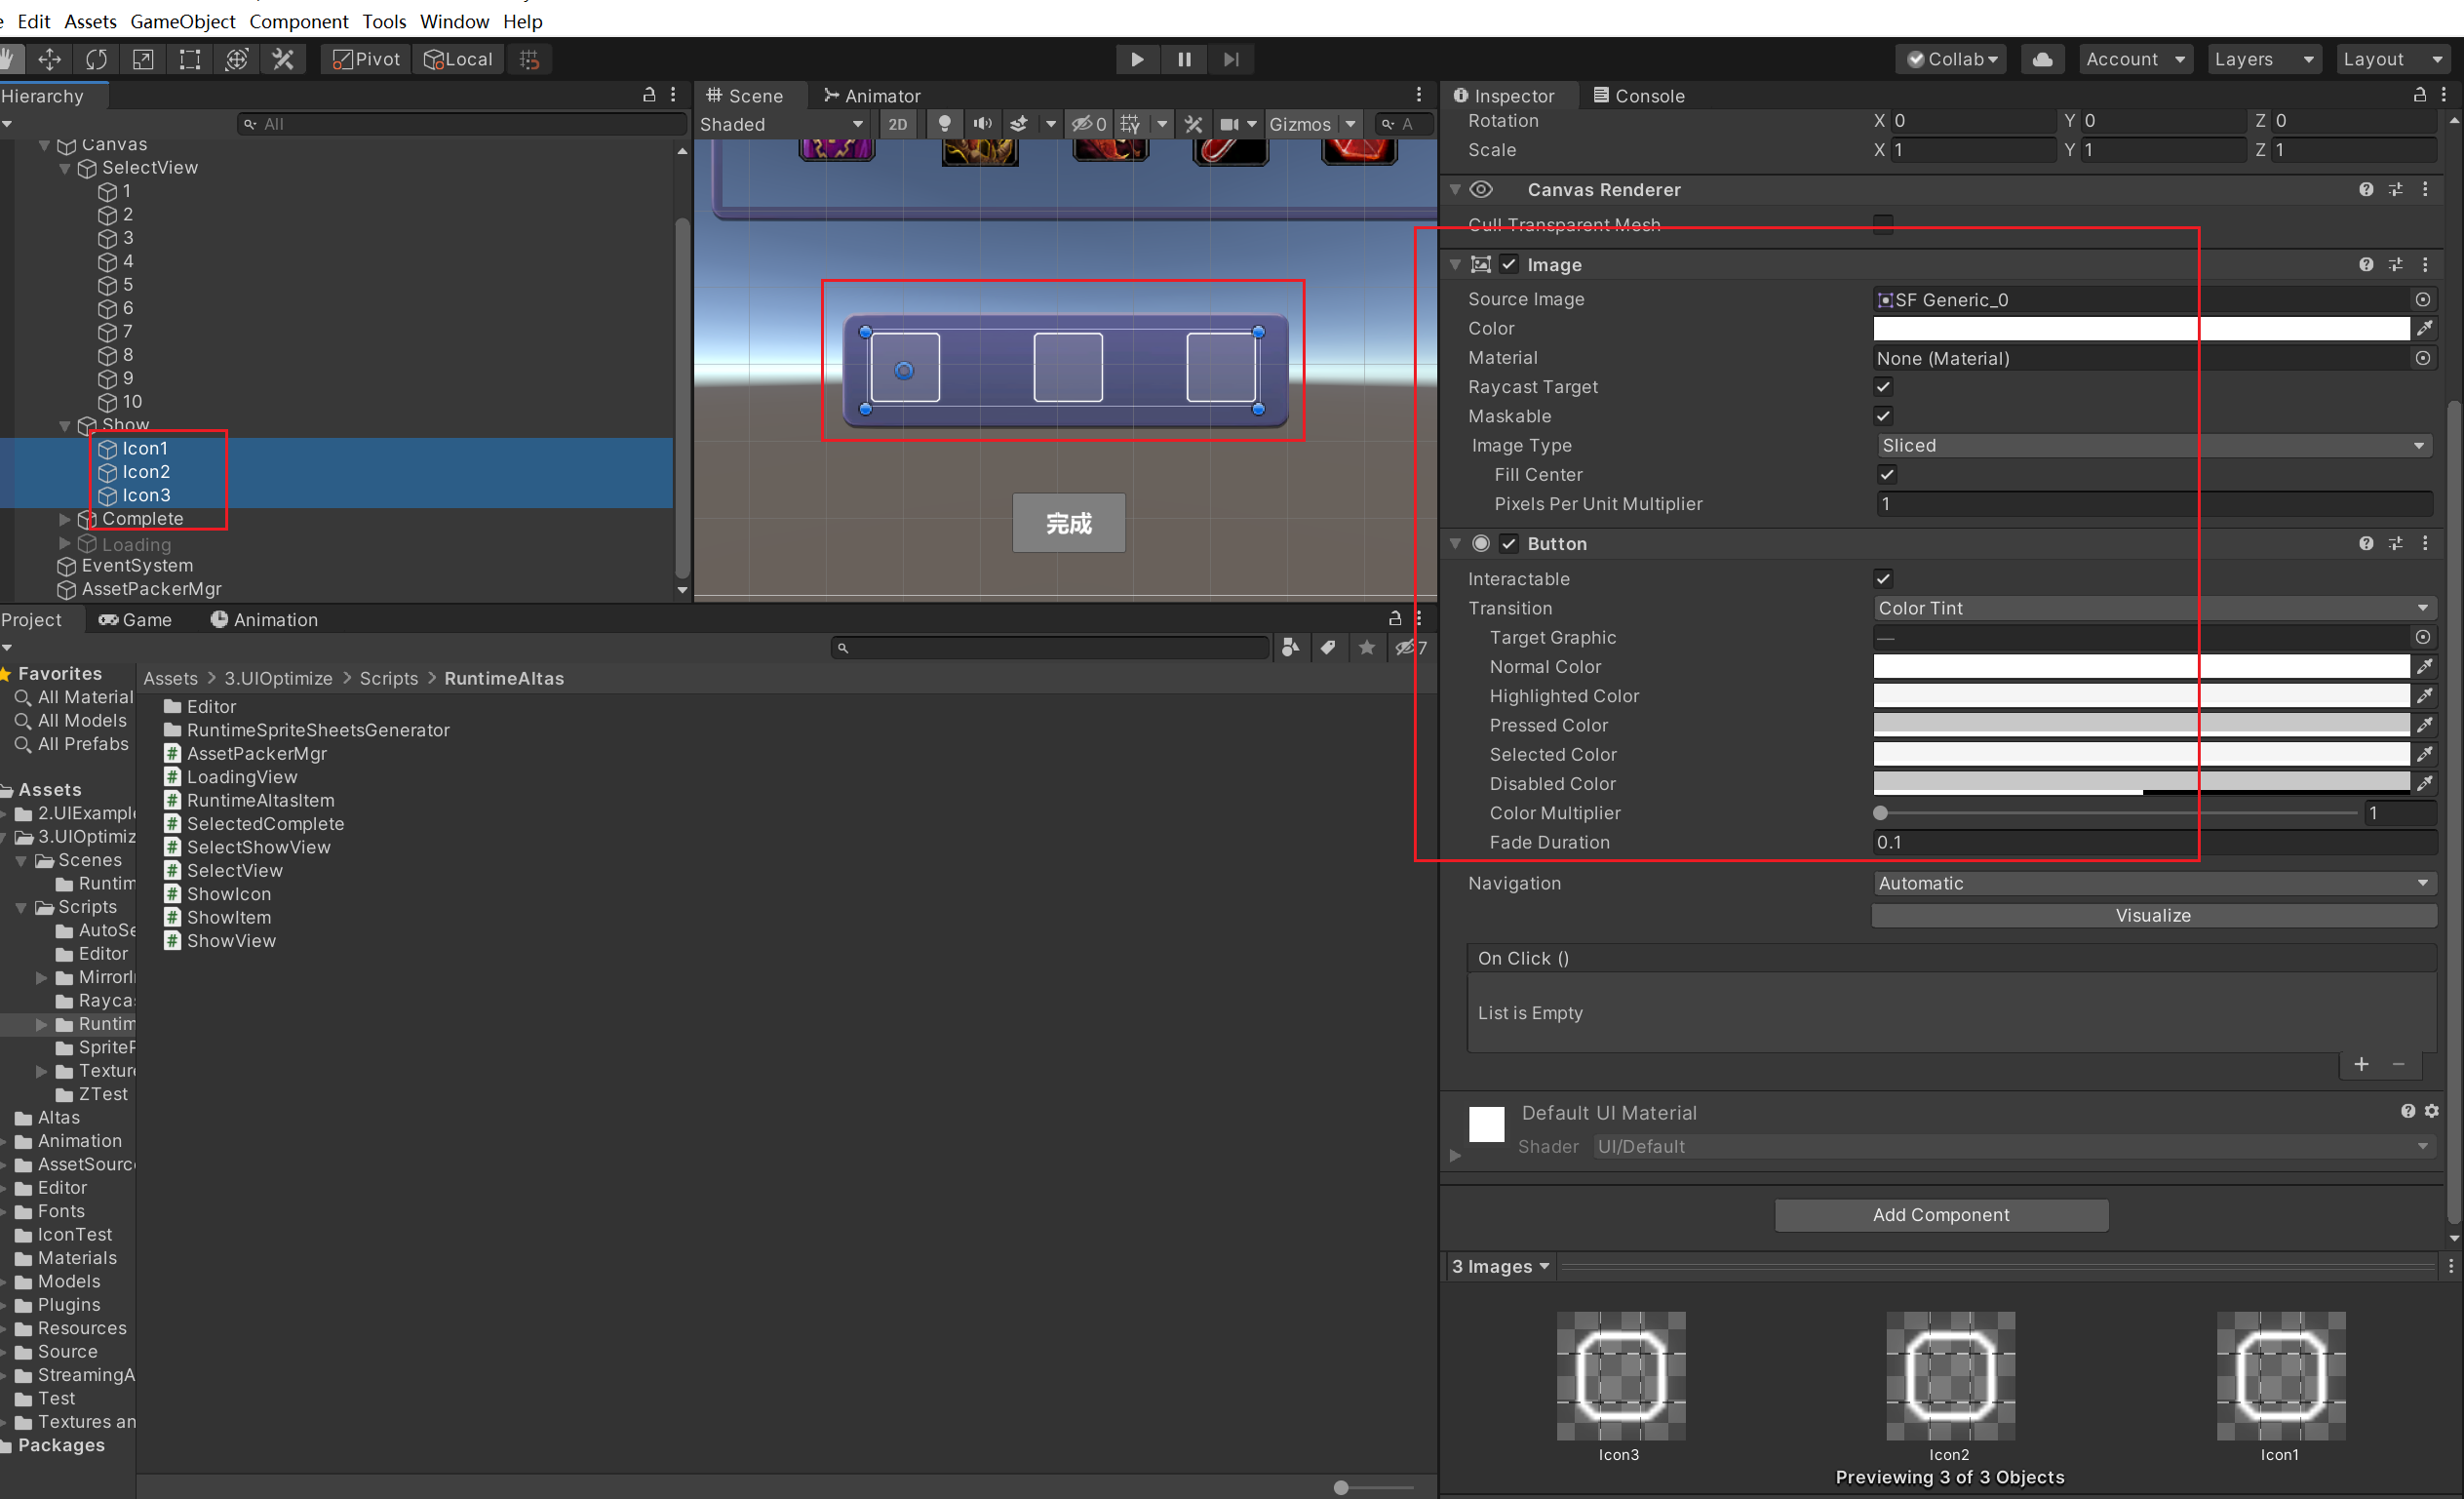Screen dimensions: 2464x1499
Task: Open custom editor tools icon
Action: pos(283,59)
